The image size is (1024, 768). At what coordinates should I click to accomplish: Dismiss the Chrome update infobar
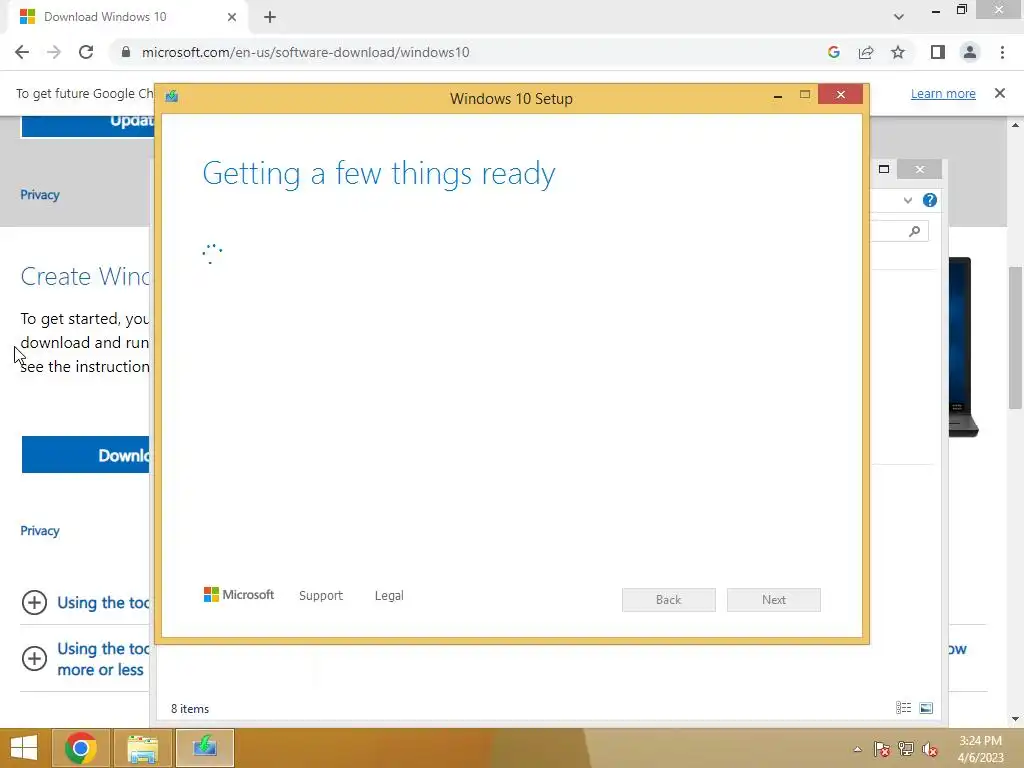click(1000, 93)
